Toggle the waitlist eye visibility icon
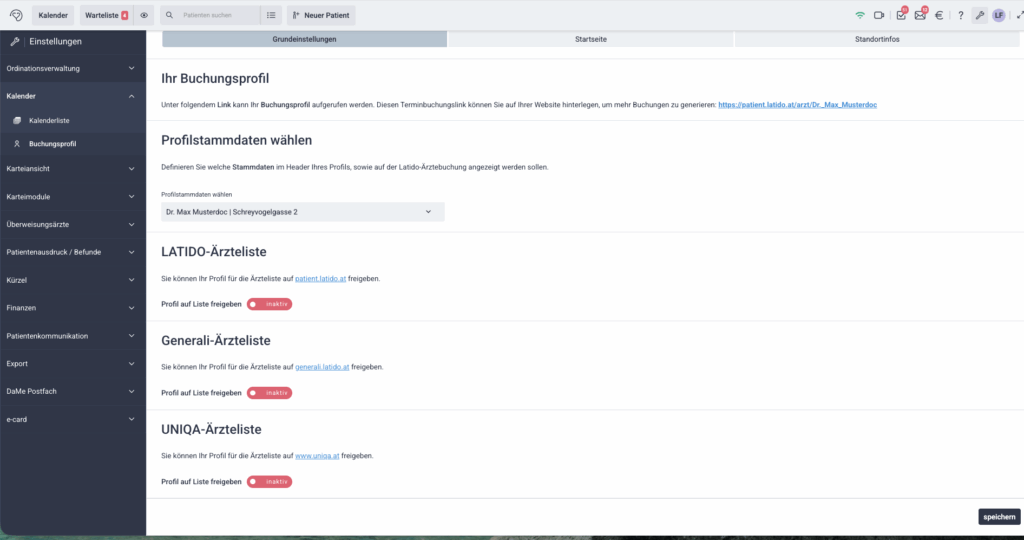Screen dimensions: 1024x540 tap(144, 15)
